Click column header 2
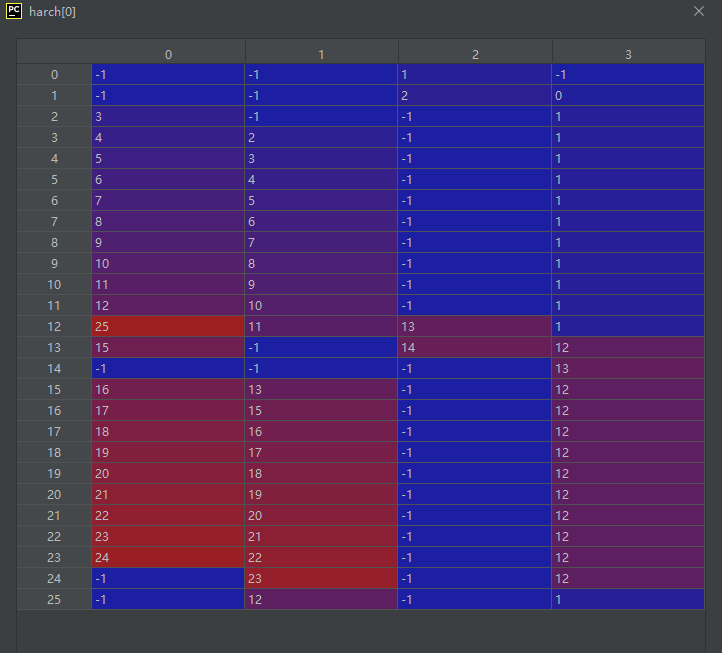The height and width of the screenshot is (653, 722). click(475, 54)
